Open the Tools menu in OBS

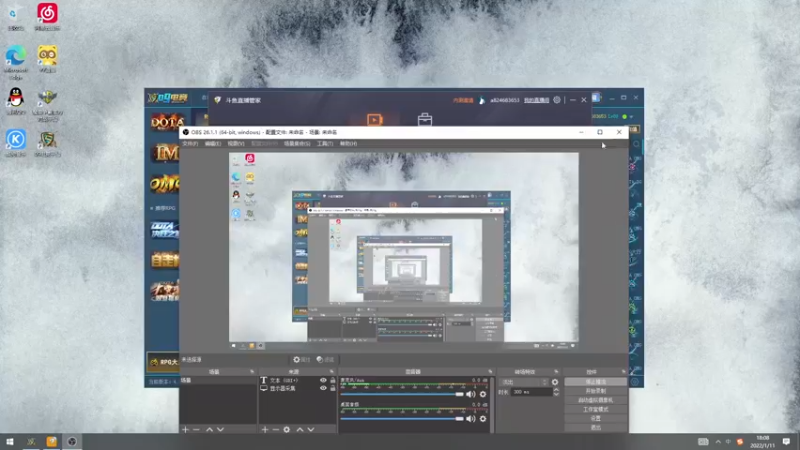pos(324,144)
